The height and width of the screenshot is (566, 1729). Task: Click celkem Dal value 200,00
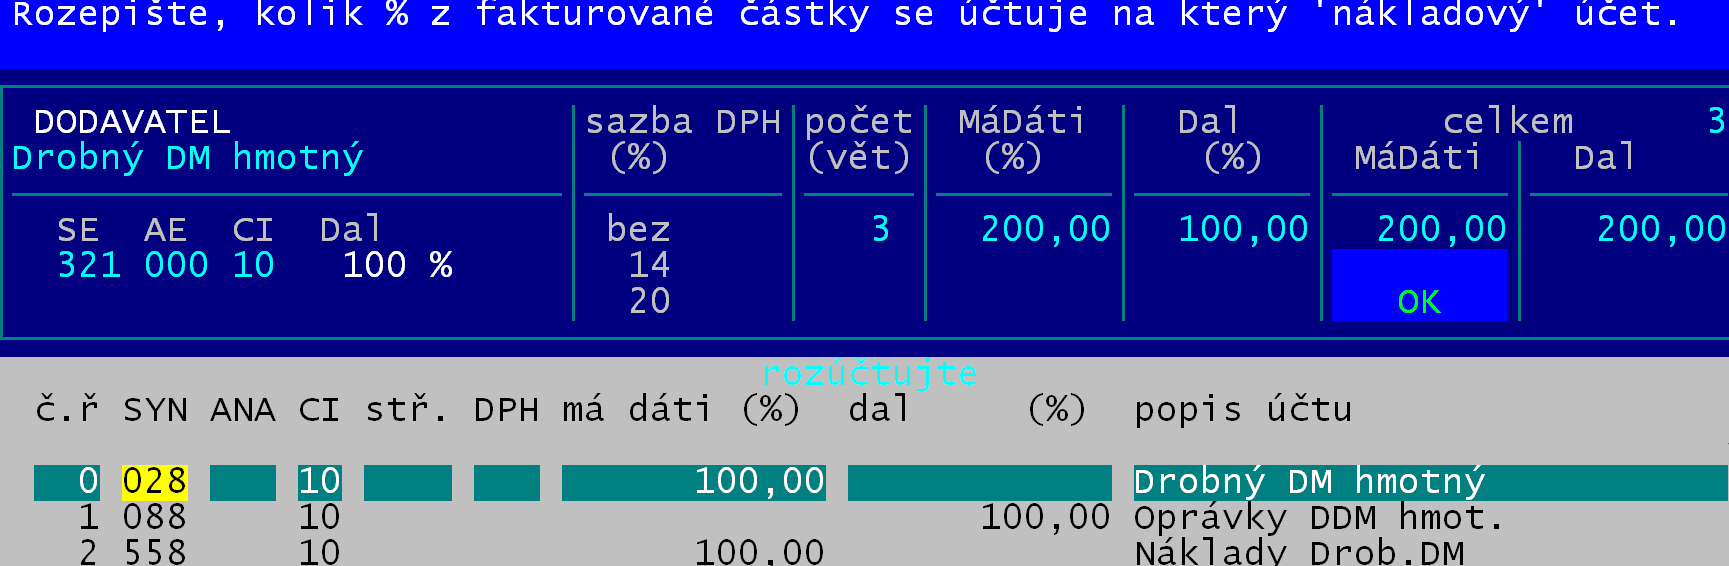click(1661, 230)
